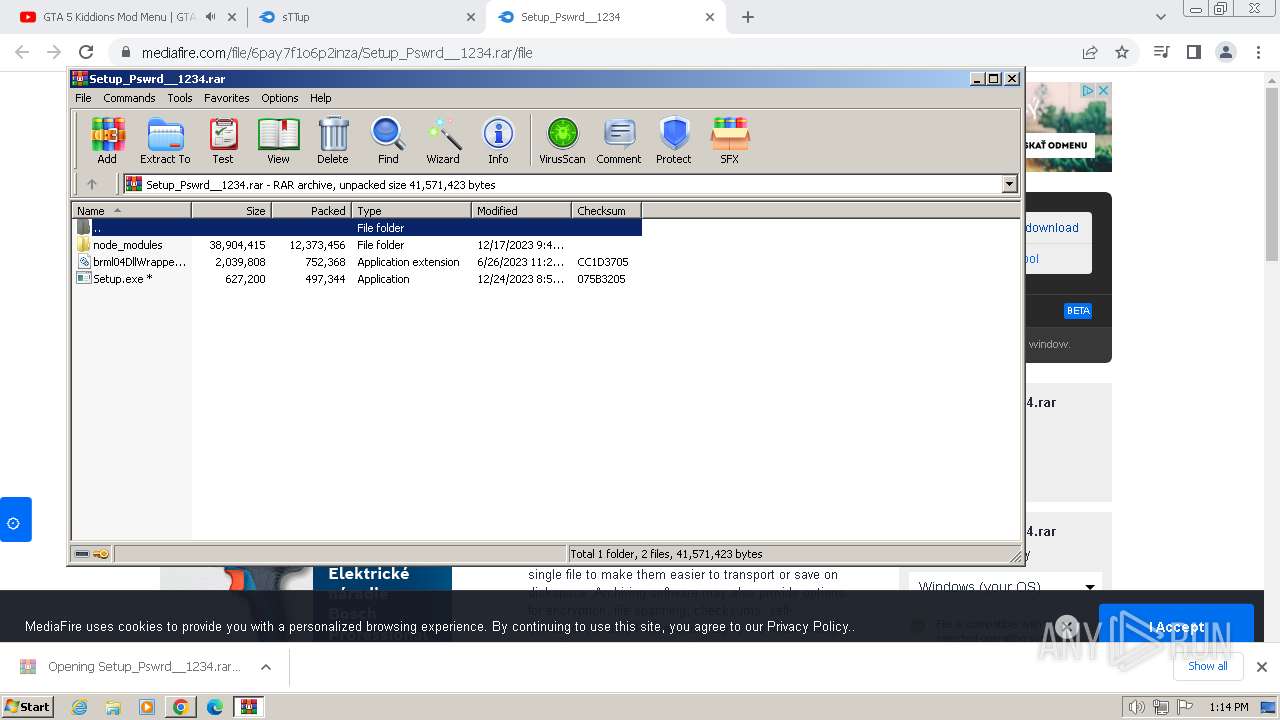Click checksum value CC1D3705
The height and width of the screenshot is (720, 1280).
click(x=602, y=262)
